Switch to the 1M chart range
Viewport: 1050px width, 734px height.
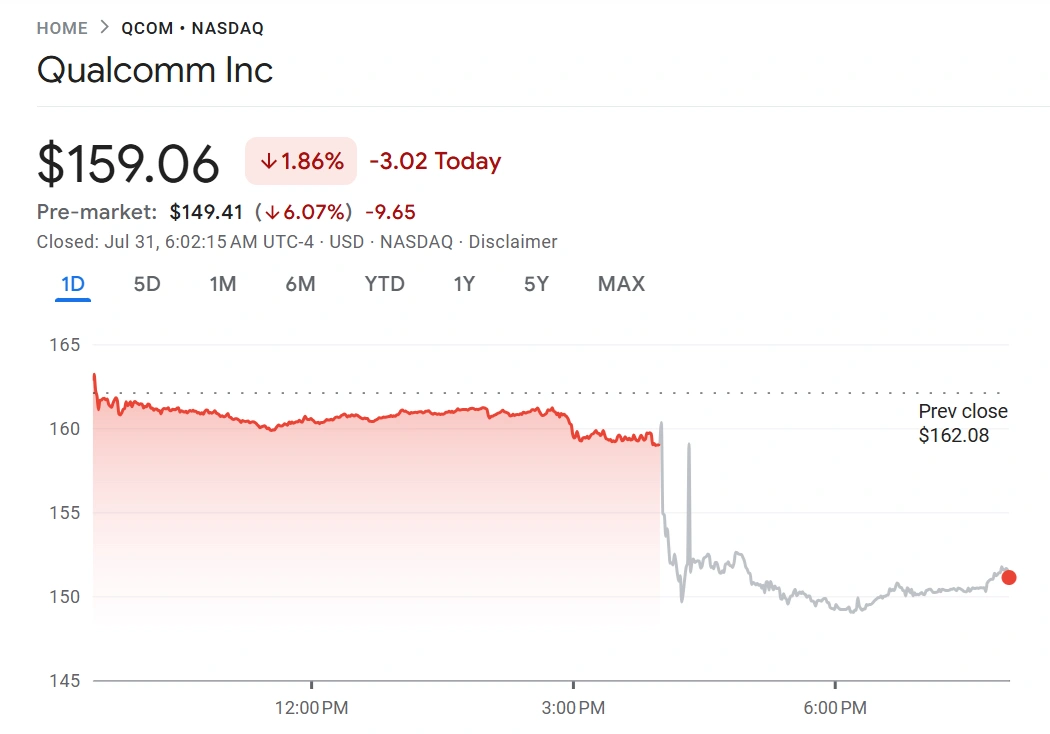point(223,284)
